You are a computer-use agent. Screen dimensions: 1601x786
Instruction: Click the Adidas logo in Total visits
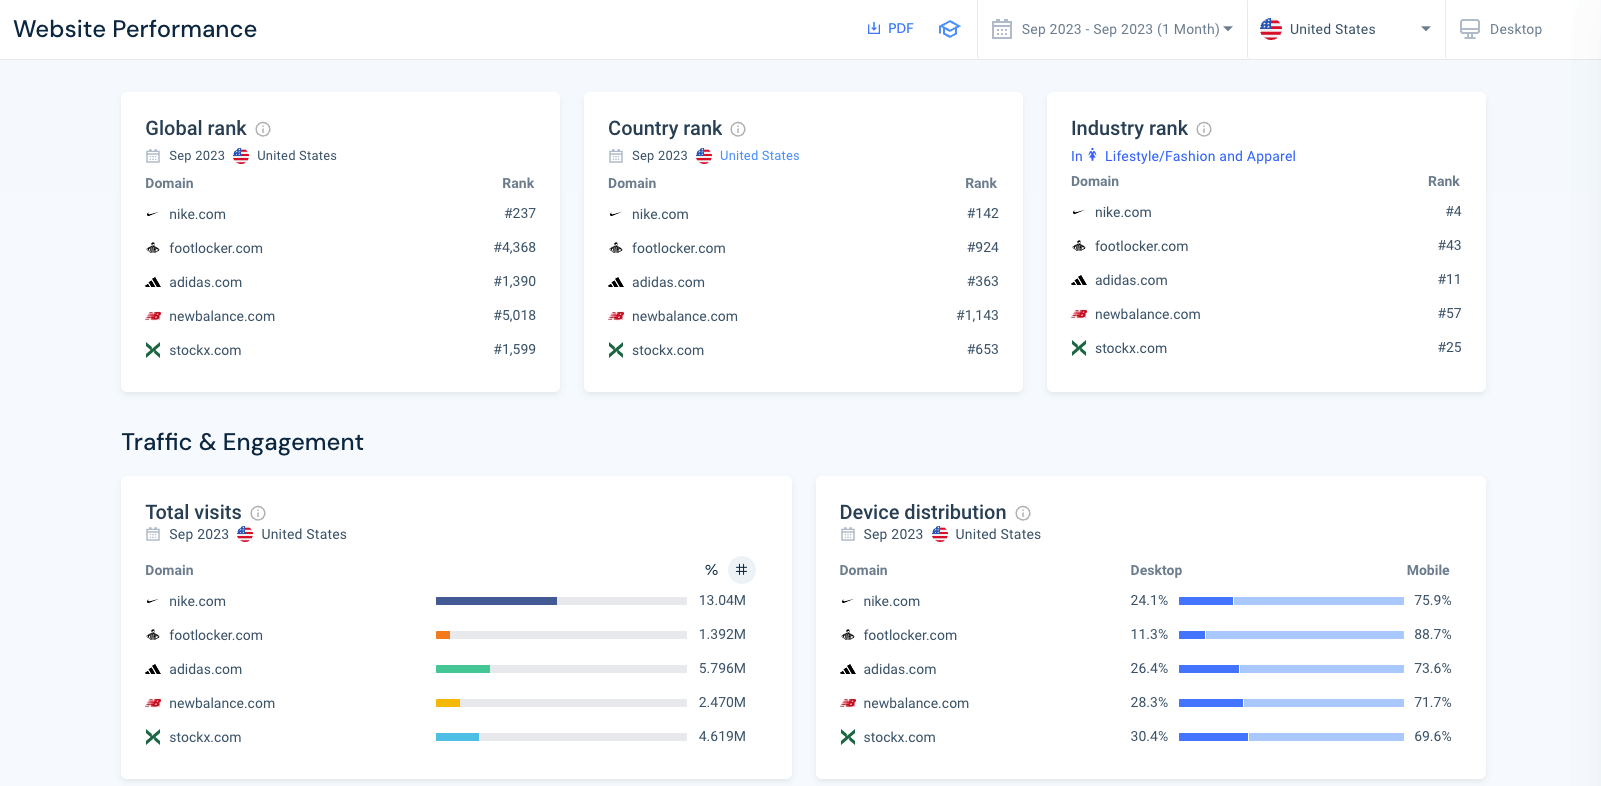[153, 669]
